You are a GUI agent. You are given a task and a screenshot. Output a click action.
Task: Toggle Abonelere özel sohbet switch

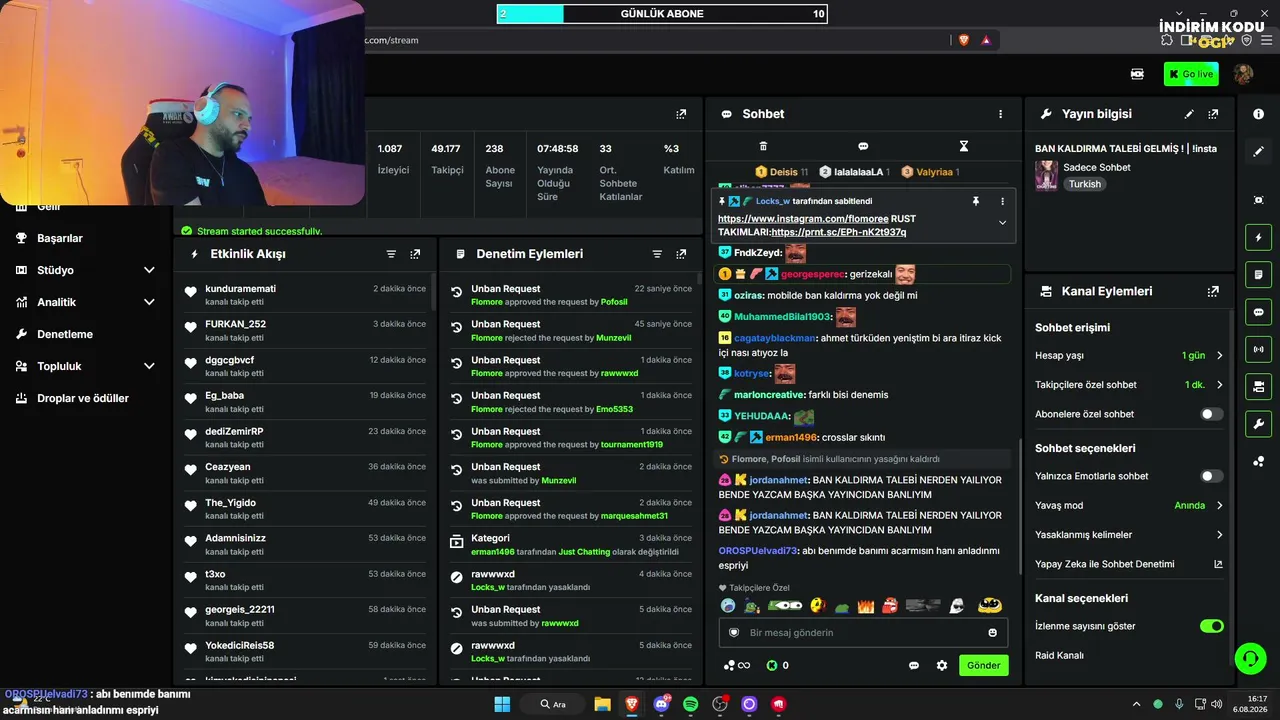click(x=1211, y=414)
